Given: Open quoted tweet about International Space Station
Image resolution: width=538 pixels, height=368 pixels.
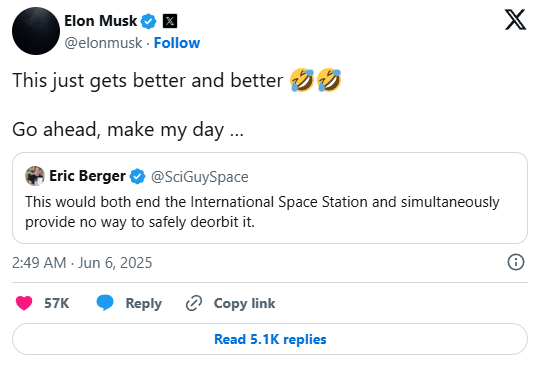Looking at the screenshot, I should pos(270,198).
